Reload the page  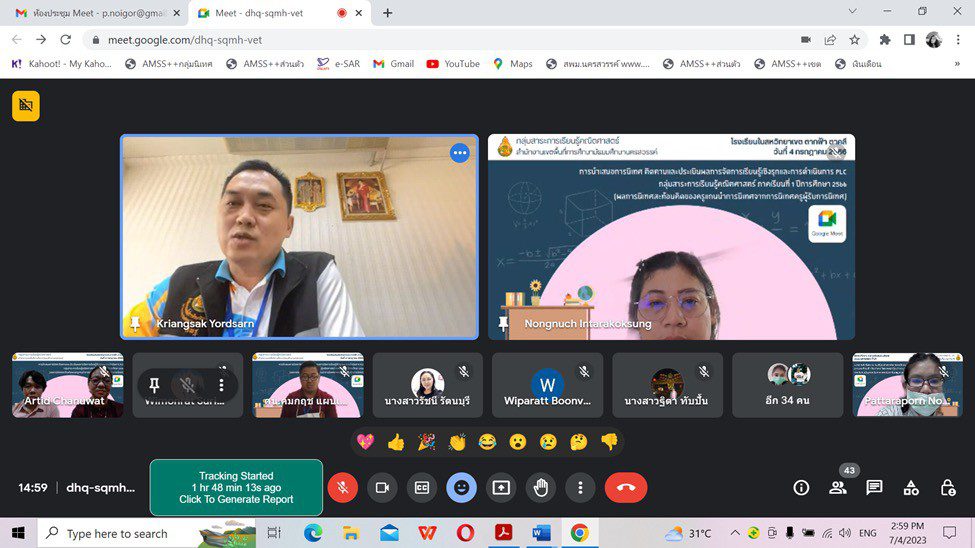click(x=65, y=40)
